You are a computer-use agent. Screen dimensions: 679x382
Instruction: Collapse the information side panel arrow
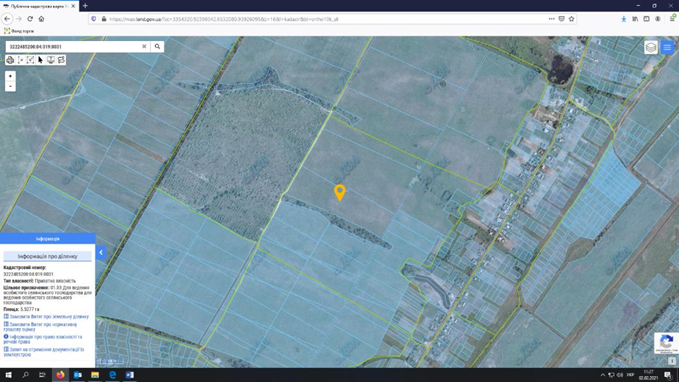click(x=101, y=253)
